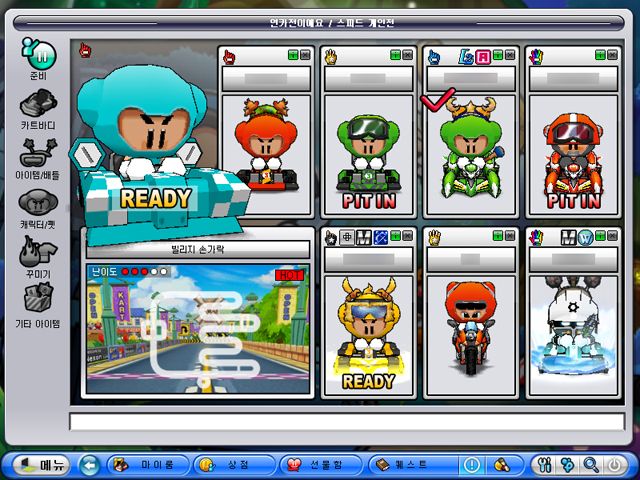Select the 빌리지 손가락 track name bar
The height and width of the screenshot is (480, 640).
pyautogui.click(x=198, y=249)
